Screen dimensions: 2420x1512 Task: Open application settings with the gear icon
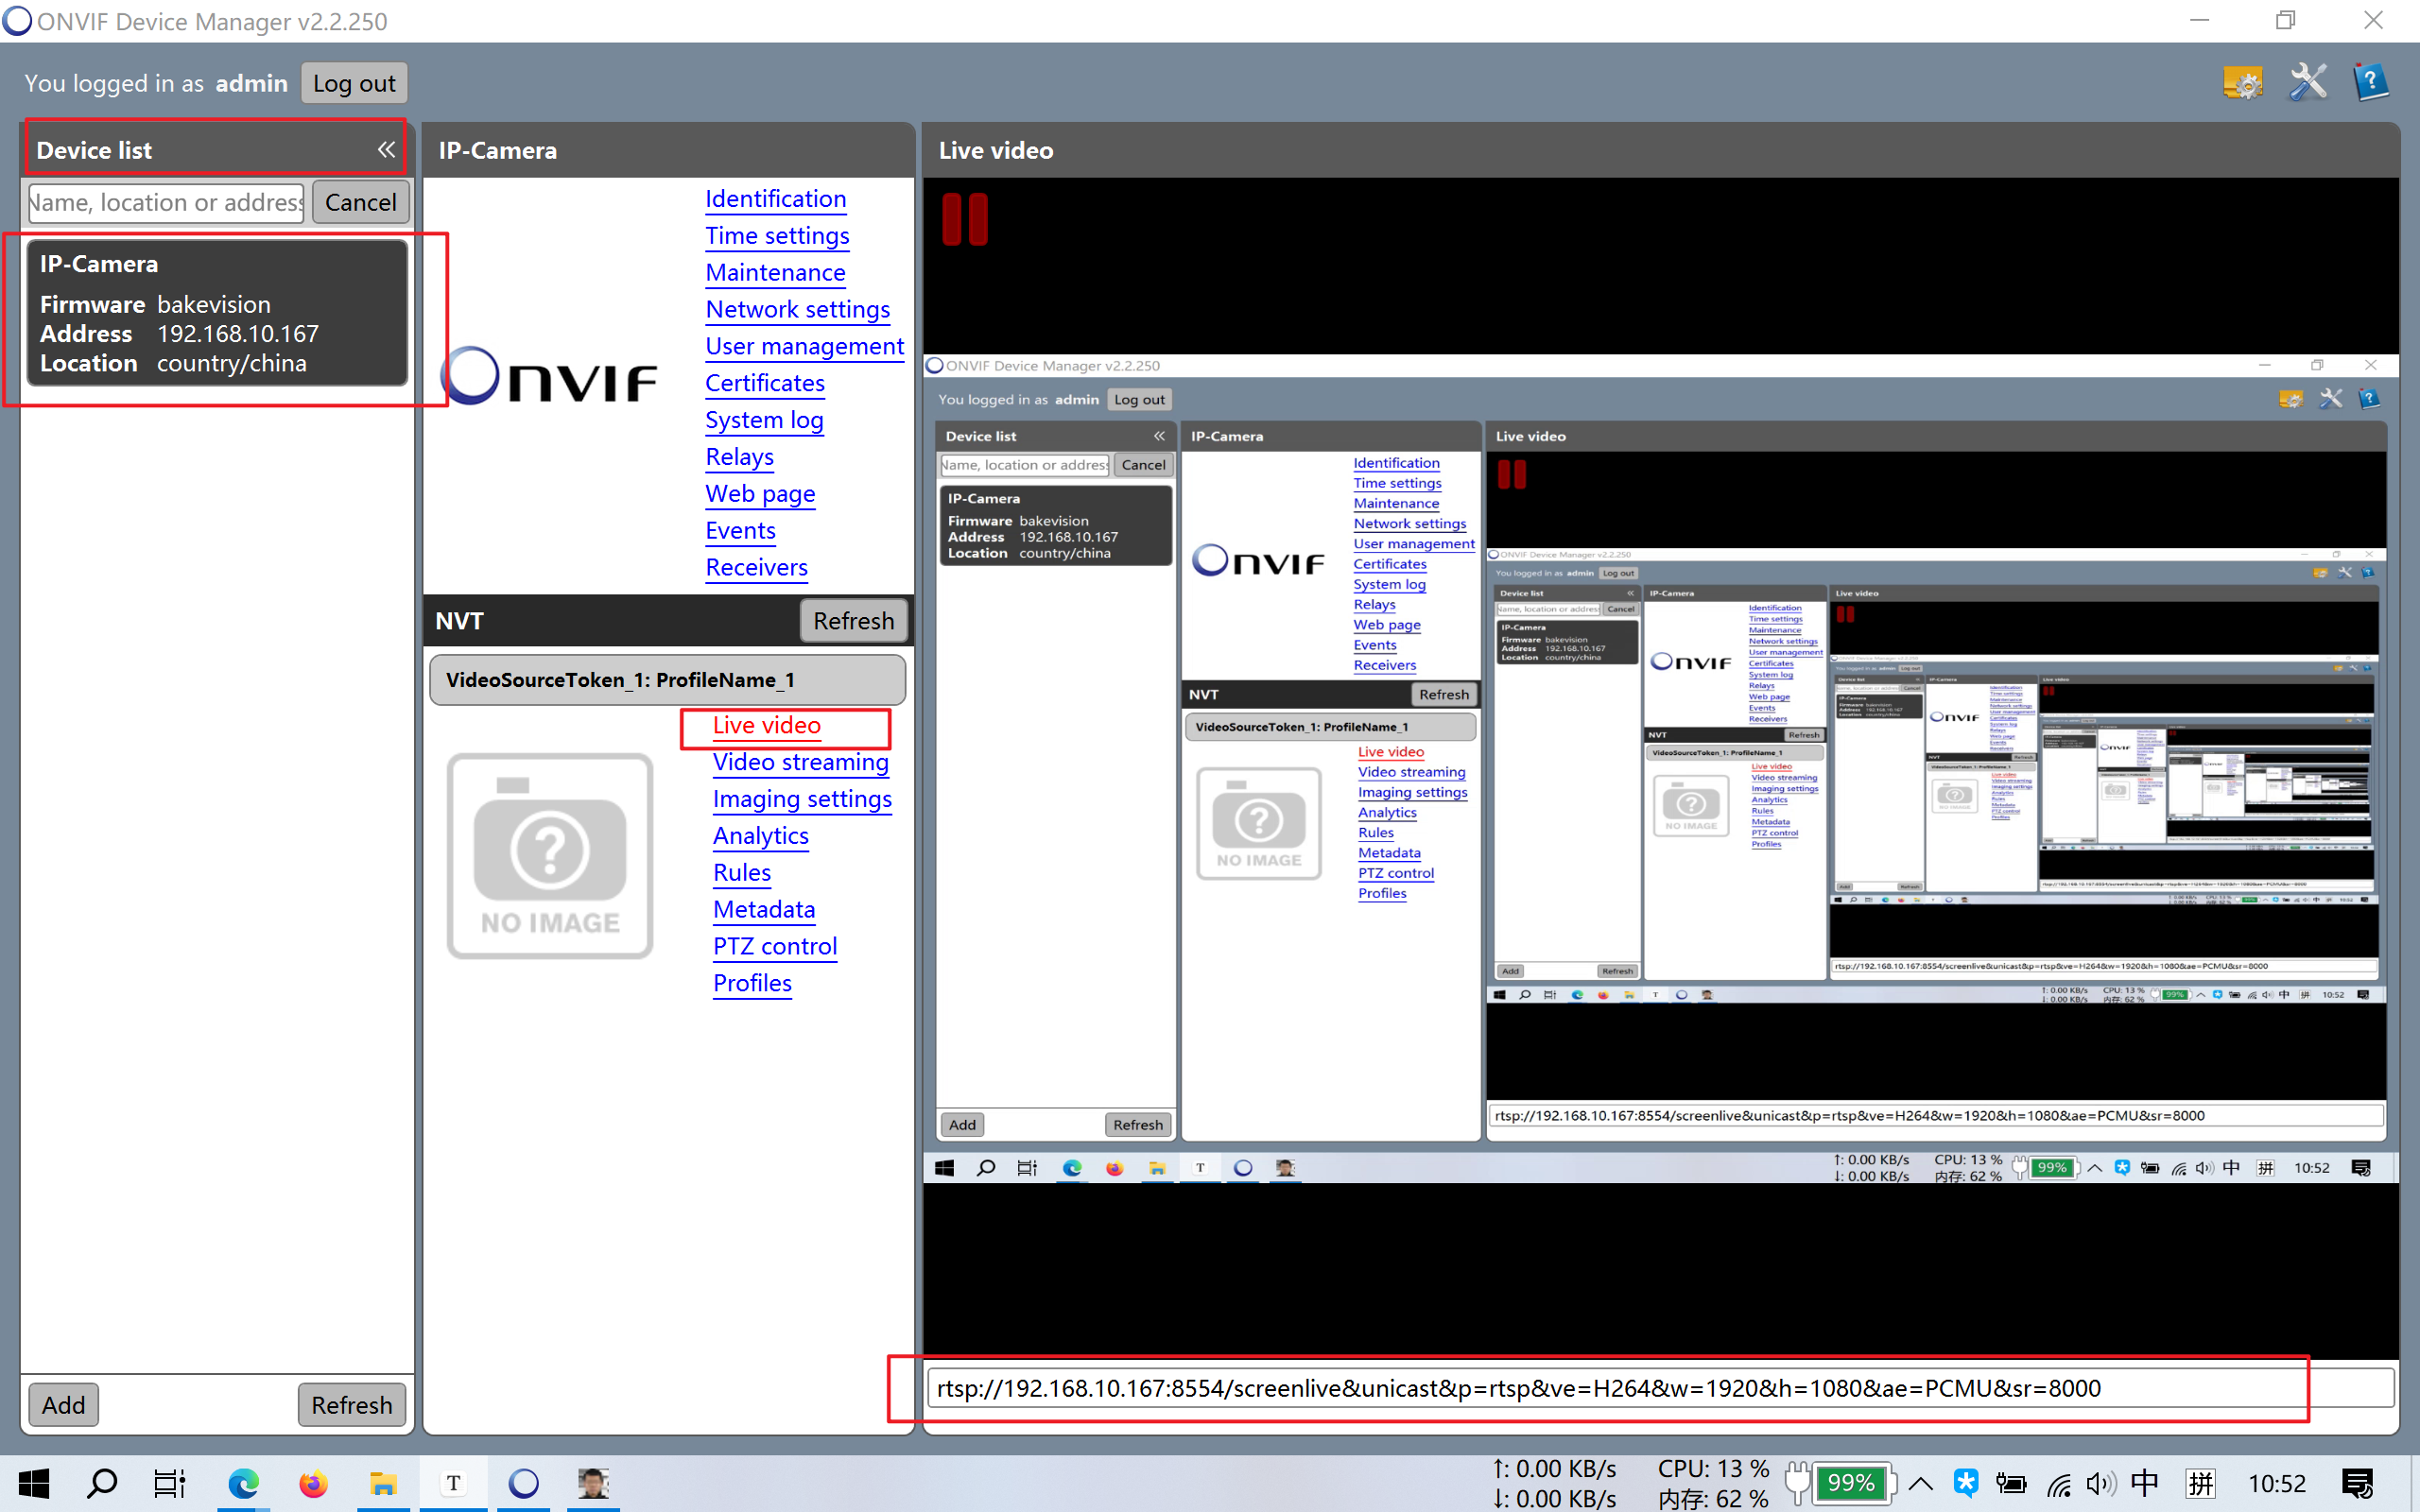pos(2243,82)
